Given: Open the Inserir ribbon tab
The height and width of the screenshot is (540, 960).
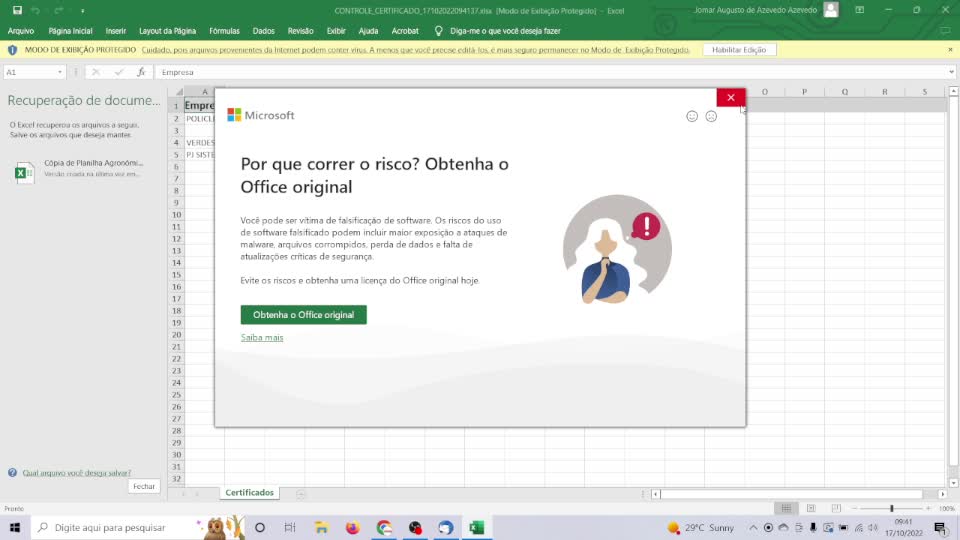Looking at the screenshot, I should point(116,31).
